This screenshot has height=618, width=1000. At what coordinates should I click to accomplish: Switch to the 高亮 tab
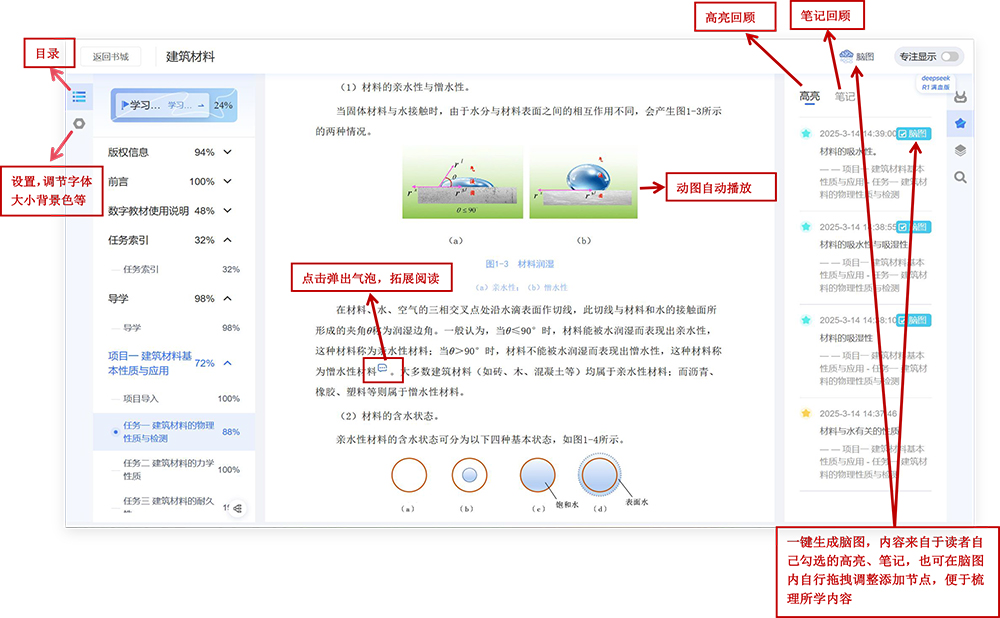pos(809,96)
